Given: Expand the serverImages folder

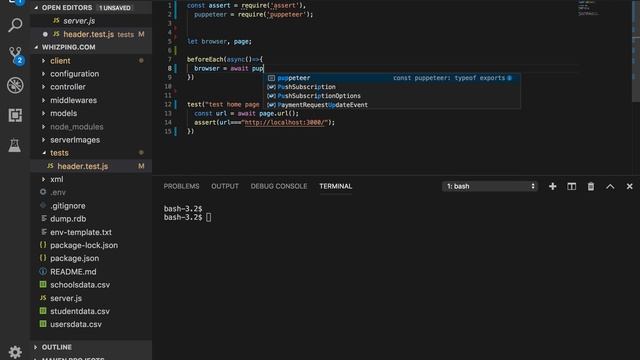Looking at the screenshot, I should point(44,140).
